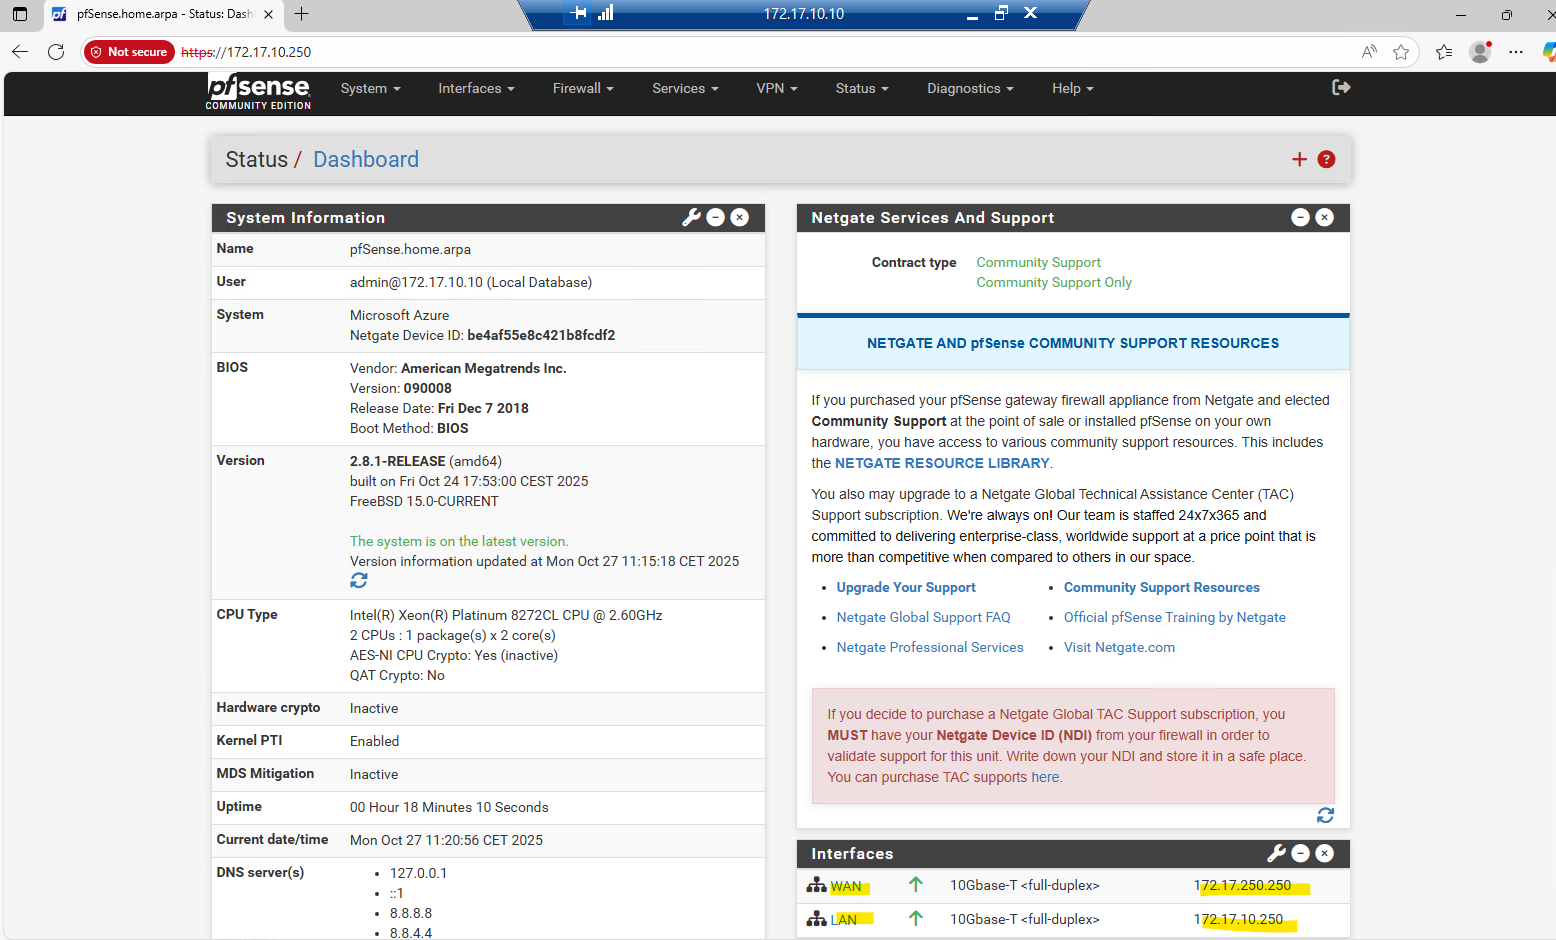
Task: Close the Interfaces widget
Action: (1324, 853)
